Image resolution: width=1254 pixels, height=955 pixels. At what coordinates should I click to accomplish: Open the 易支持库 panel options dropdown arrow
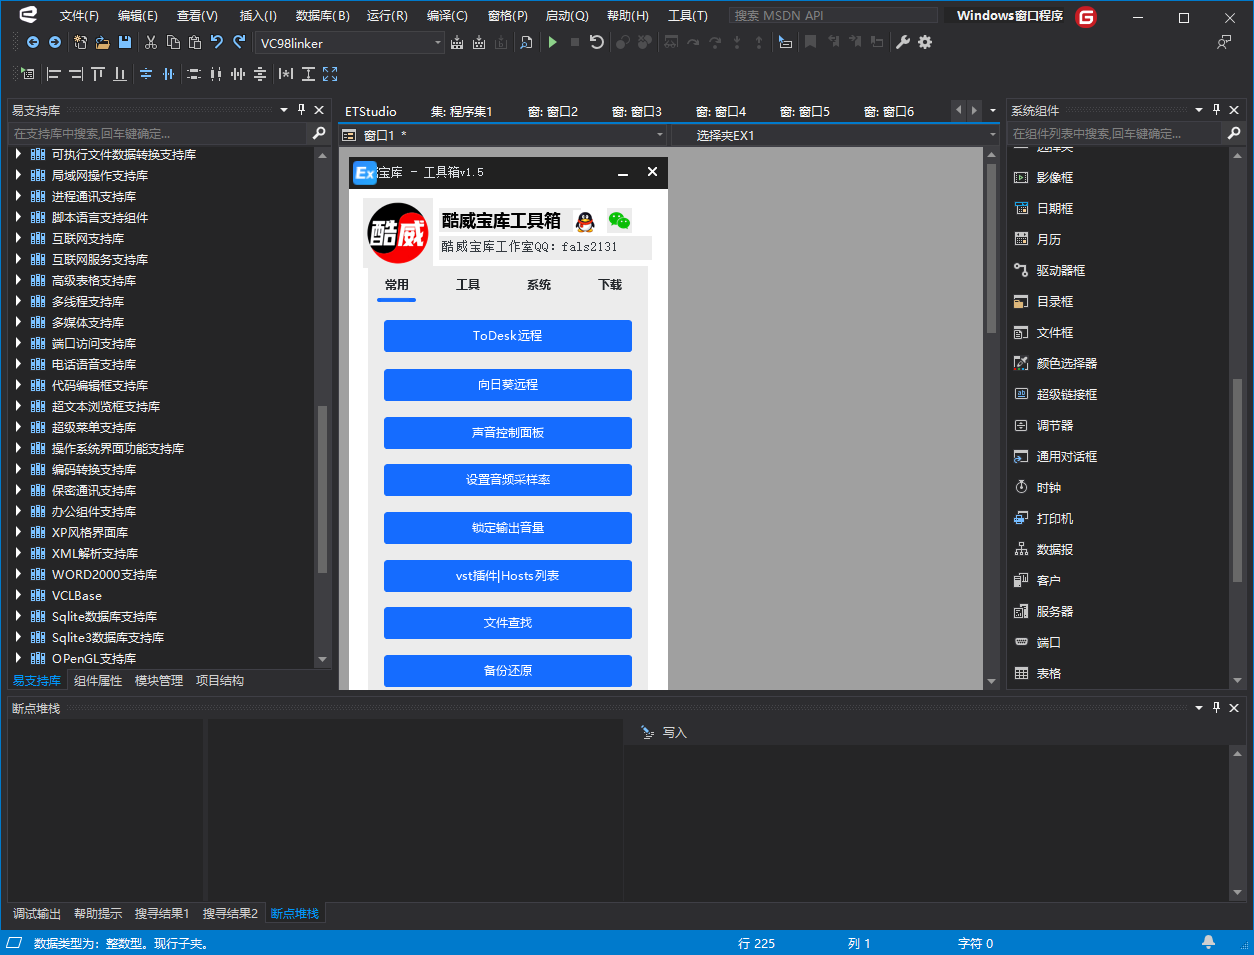284,110
